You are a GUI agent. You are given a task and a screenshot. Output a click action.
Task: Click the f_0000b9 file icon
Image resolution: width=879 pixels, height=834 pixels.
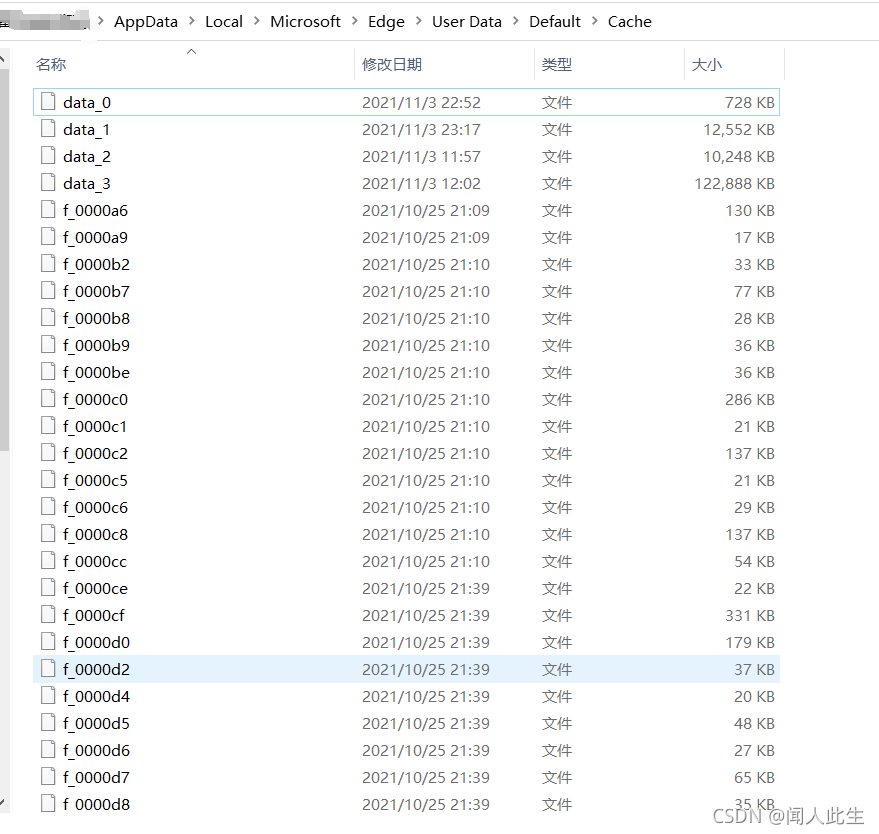(x=48, y=345)
